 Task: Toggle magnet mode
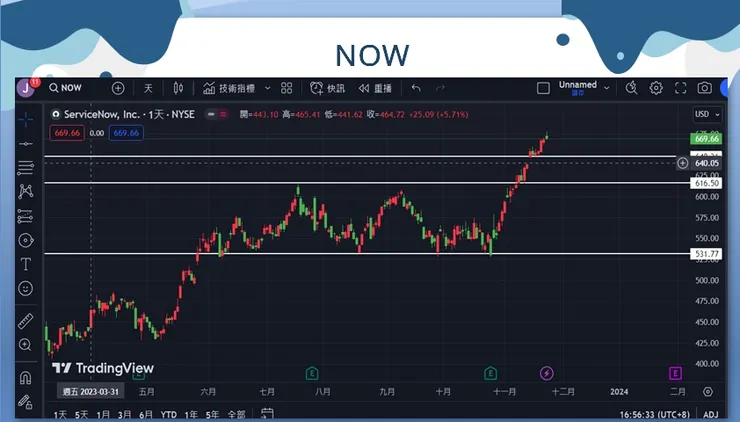(x=25, y=378)
